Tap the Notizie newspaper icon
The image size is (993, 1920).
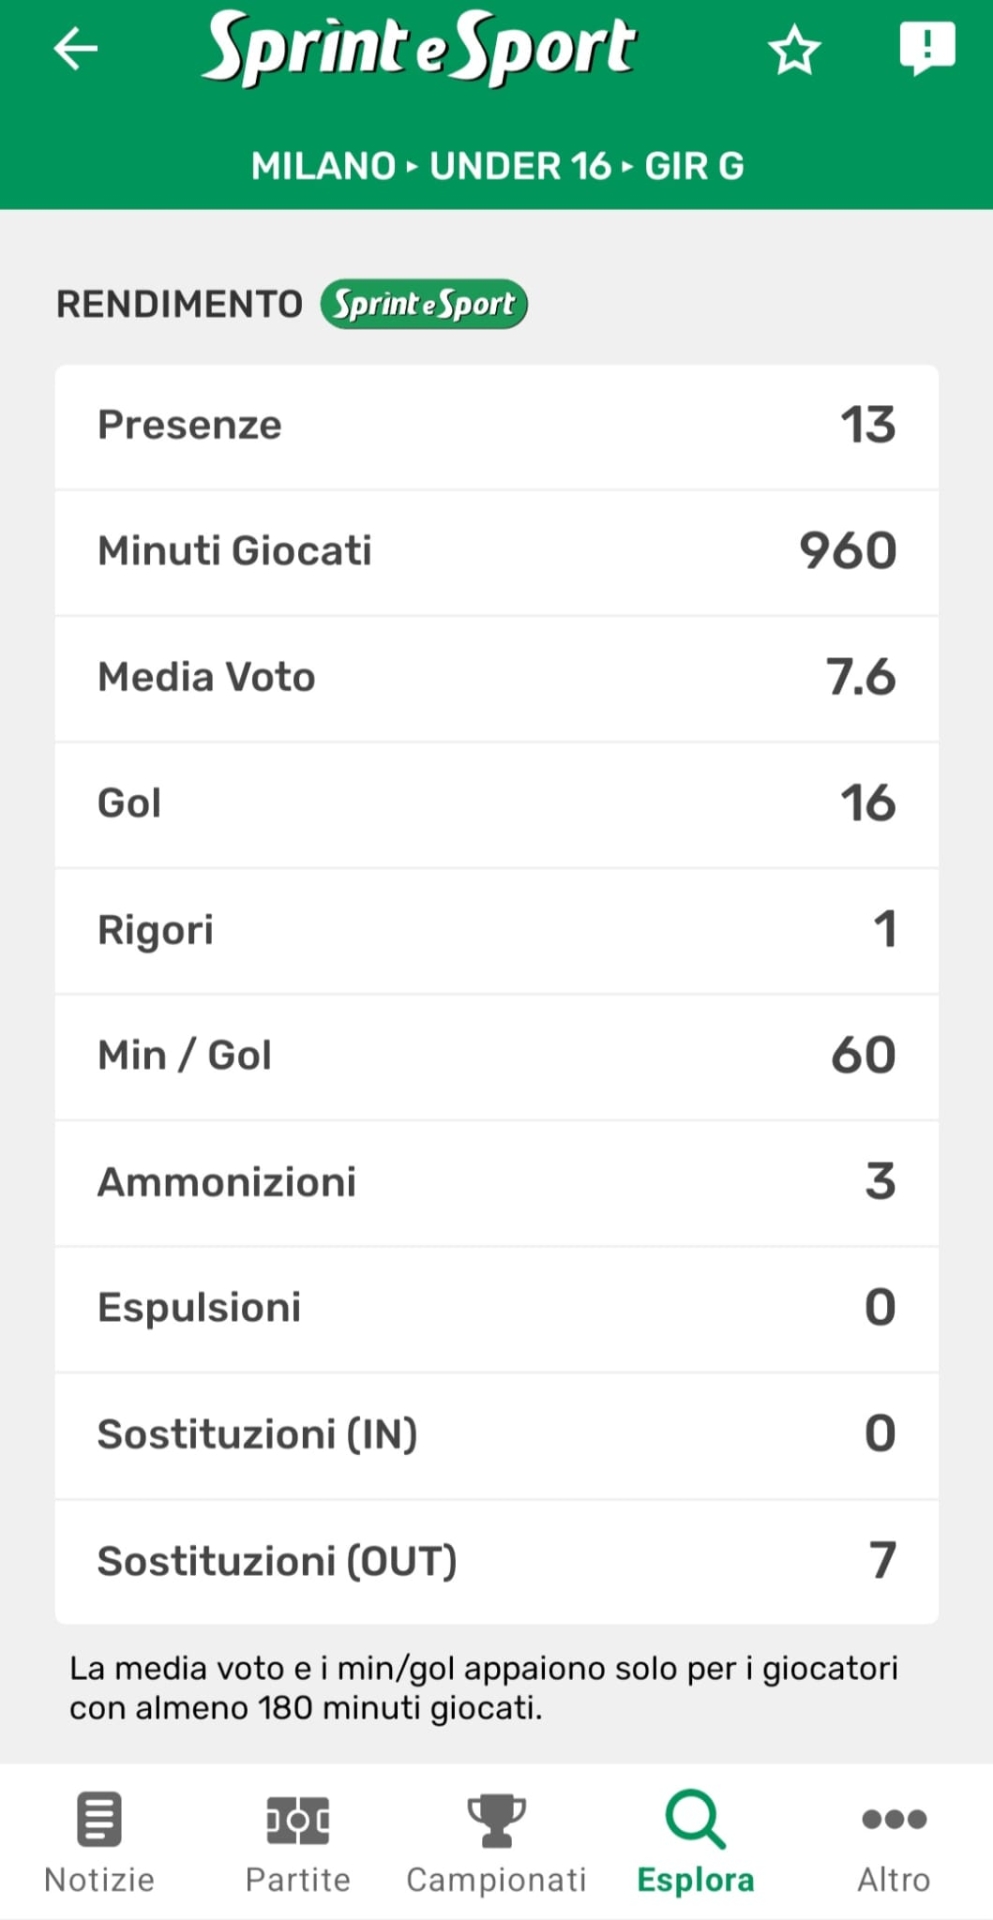(99, 1818)
